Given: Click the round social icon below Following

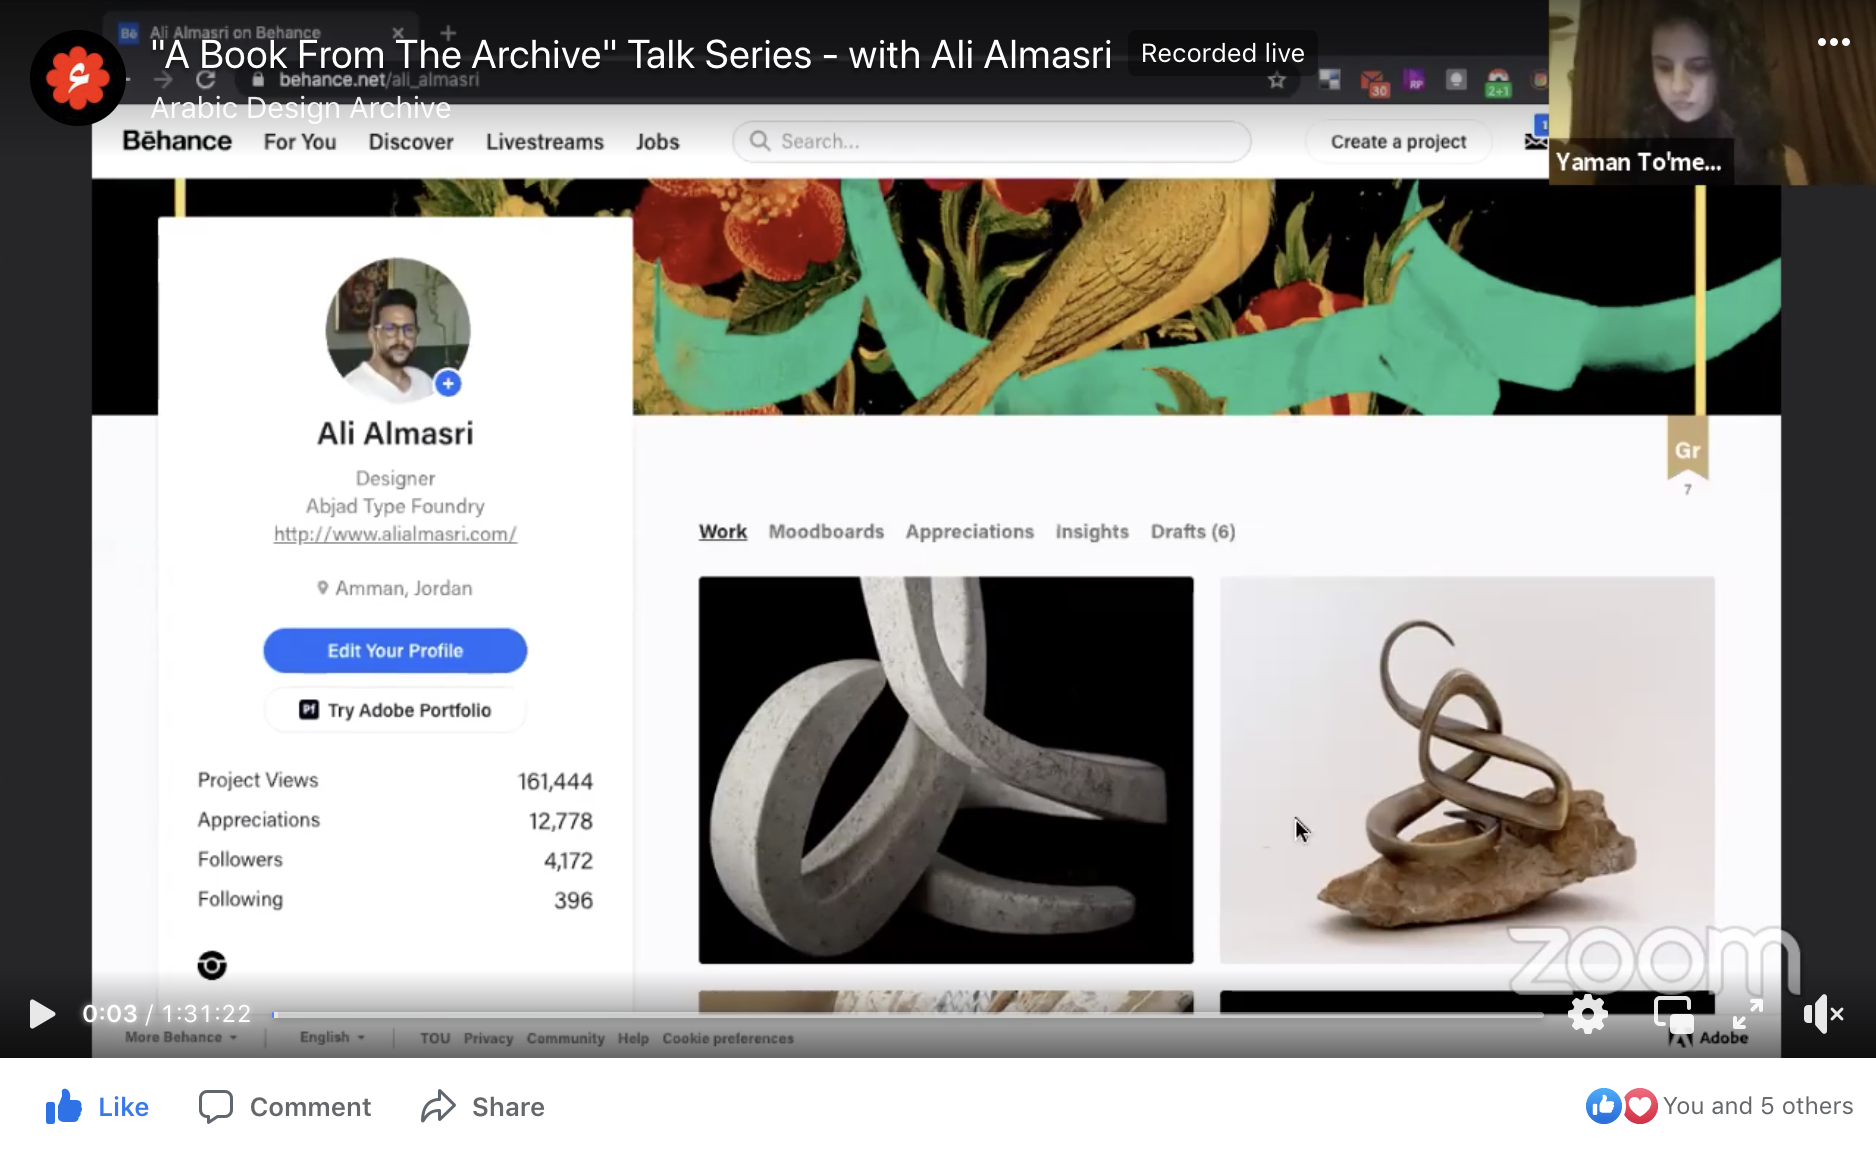Looking at the screenshot, I should pyautogui.click(x=212, y=965).
